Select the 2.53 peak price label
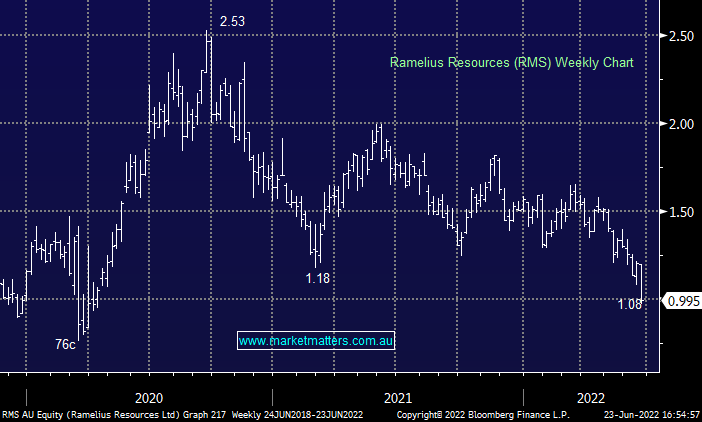702x422 pixels. coord(233,21)
